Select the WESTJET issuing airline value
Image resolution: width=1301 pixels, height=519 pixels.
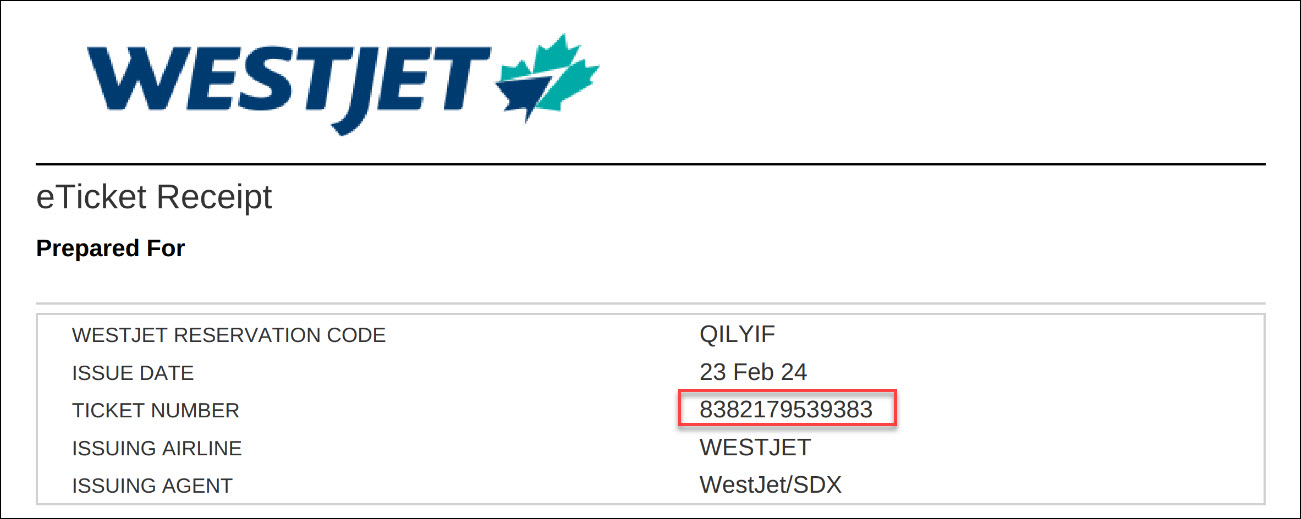(755, 447)
